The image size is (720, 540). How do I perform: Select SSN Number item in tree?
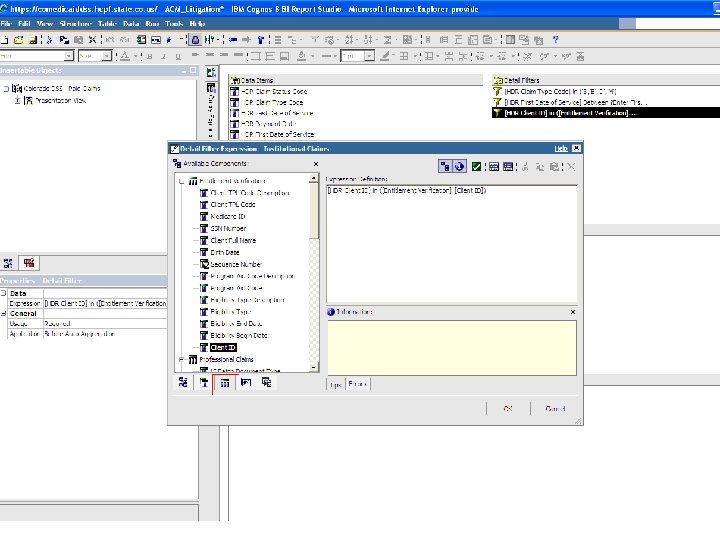pos(228,228)
